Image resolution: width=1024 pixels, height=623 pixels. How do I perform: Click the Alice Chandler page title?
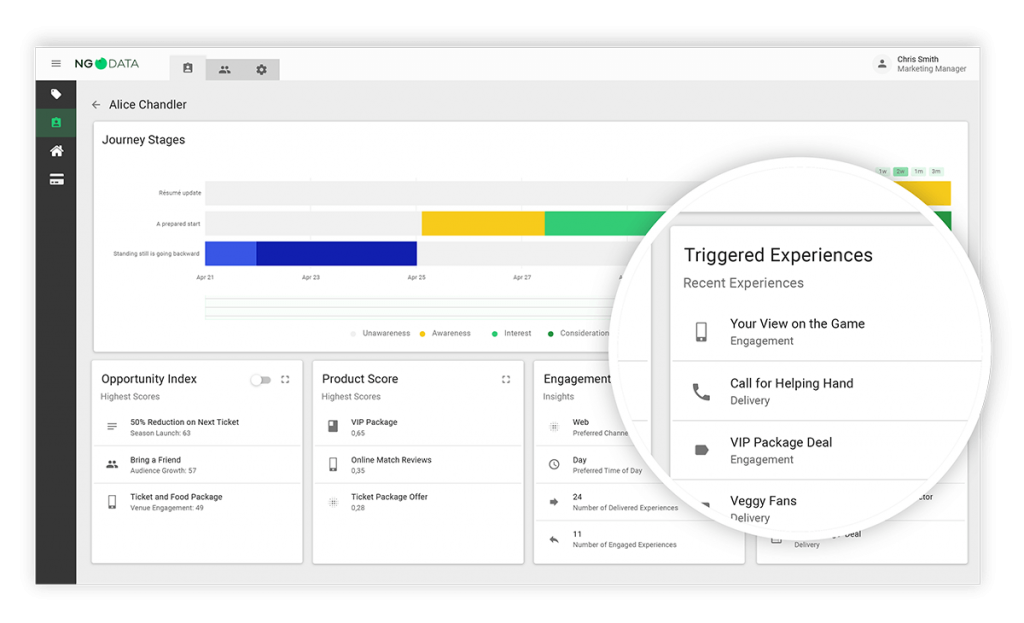point(148,104)
